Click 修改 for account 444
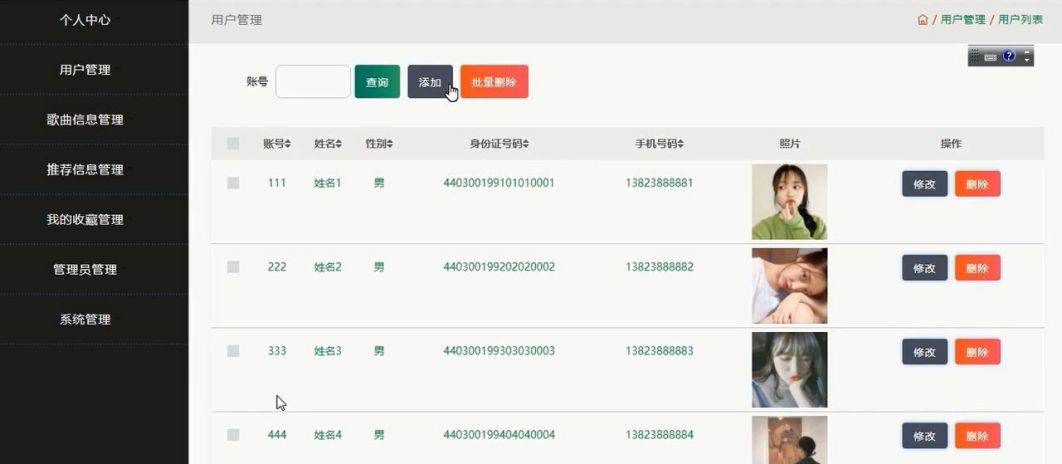 (x=925, y=436)
